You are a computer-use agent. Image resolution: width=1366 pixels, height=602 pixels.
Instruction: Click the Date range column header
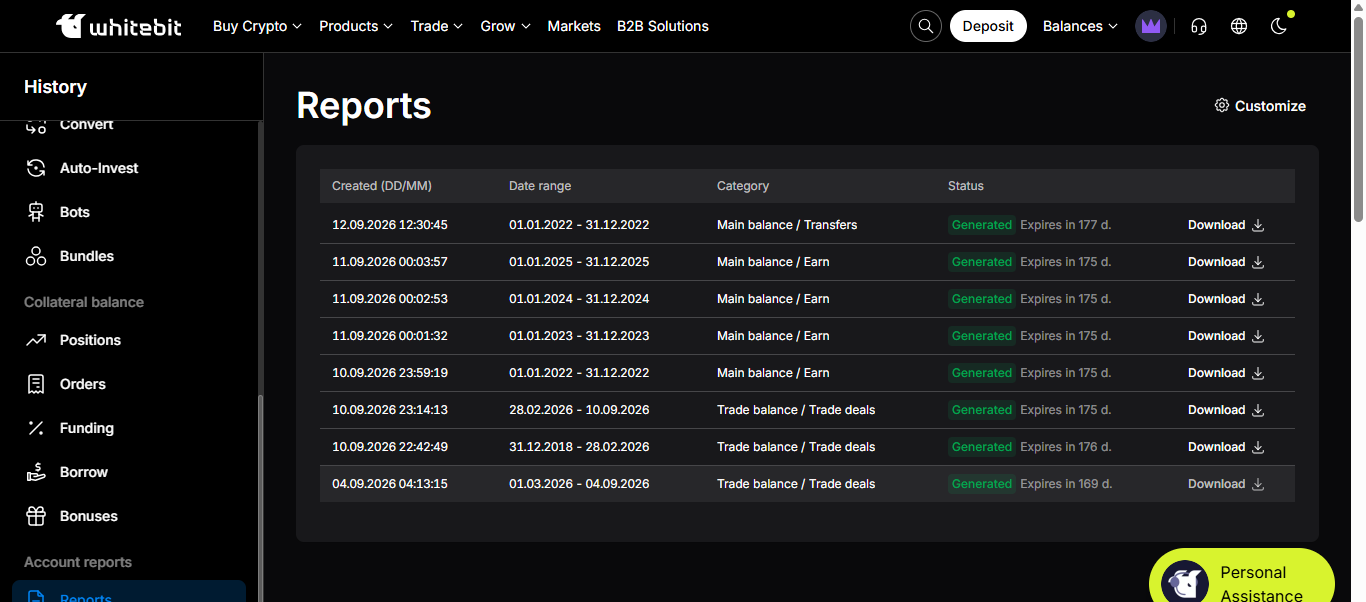coord(540,186)
